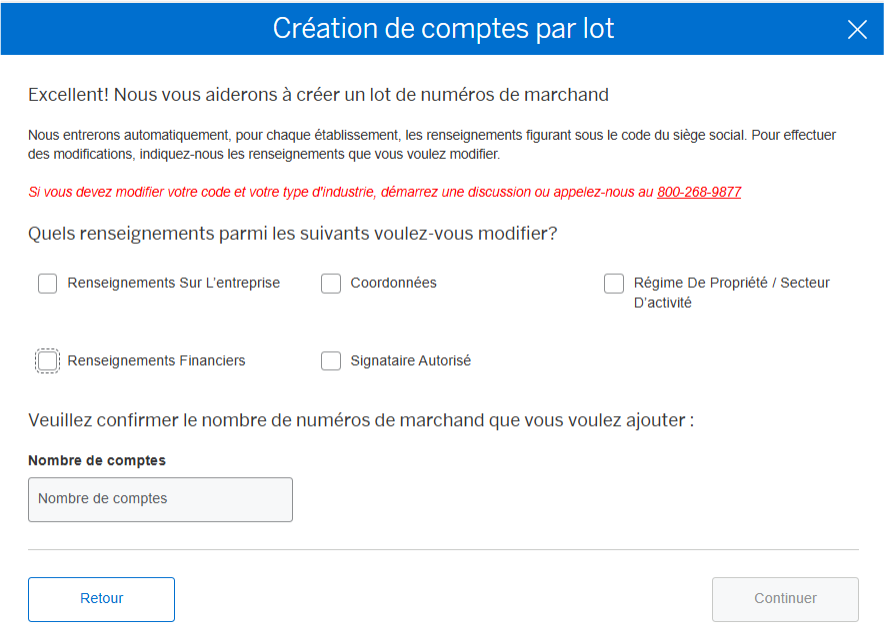Enable the Régime De Propriété checkbox
Image resolution: width=884 pixels, height=638 pixels.
614,284
